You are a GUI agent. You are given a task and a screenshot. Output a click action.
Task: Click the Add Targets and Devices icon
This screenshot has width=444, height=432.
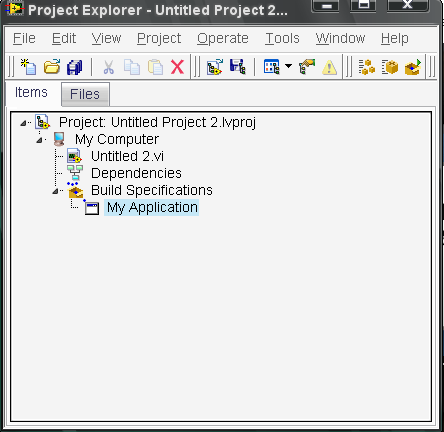215,67
